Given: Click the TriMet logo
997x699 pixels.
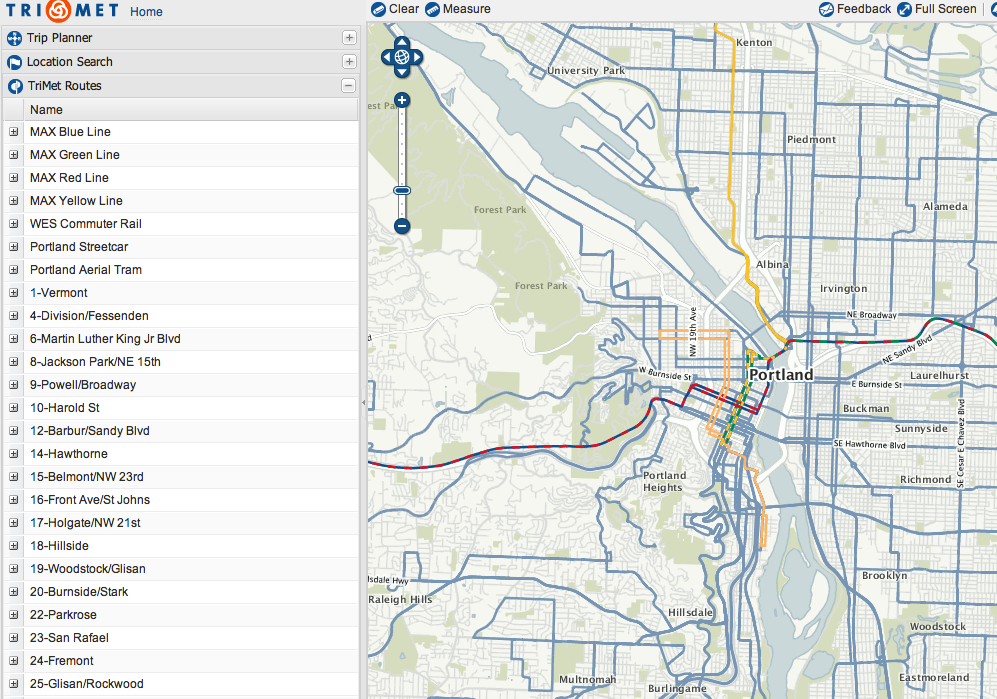Looking at the screenshot, I should 62,12.
